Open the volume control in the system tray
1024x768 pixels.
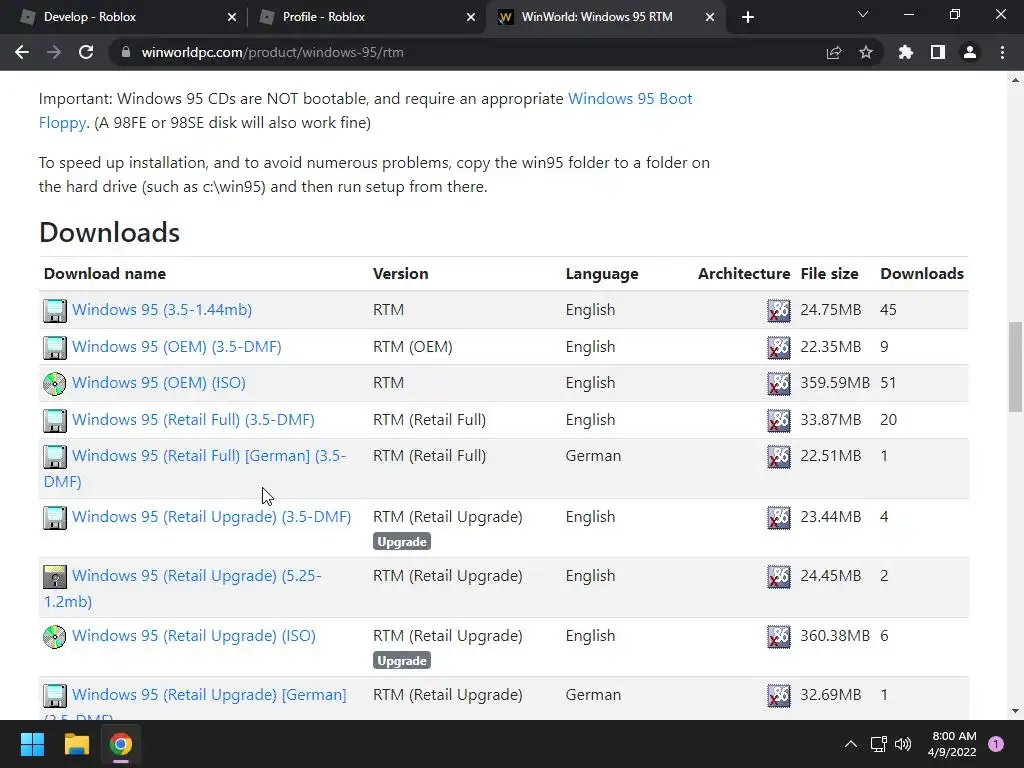(903, 744)
